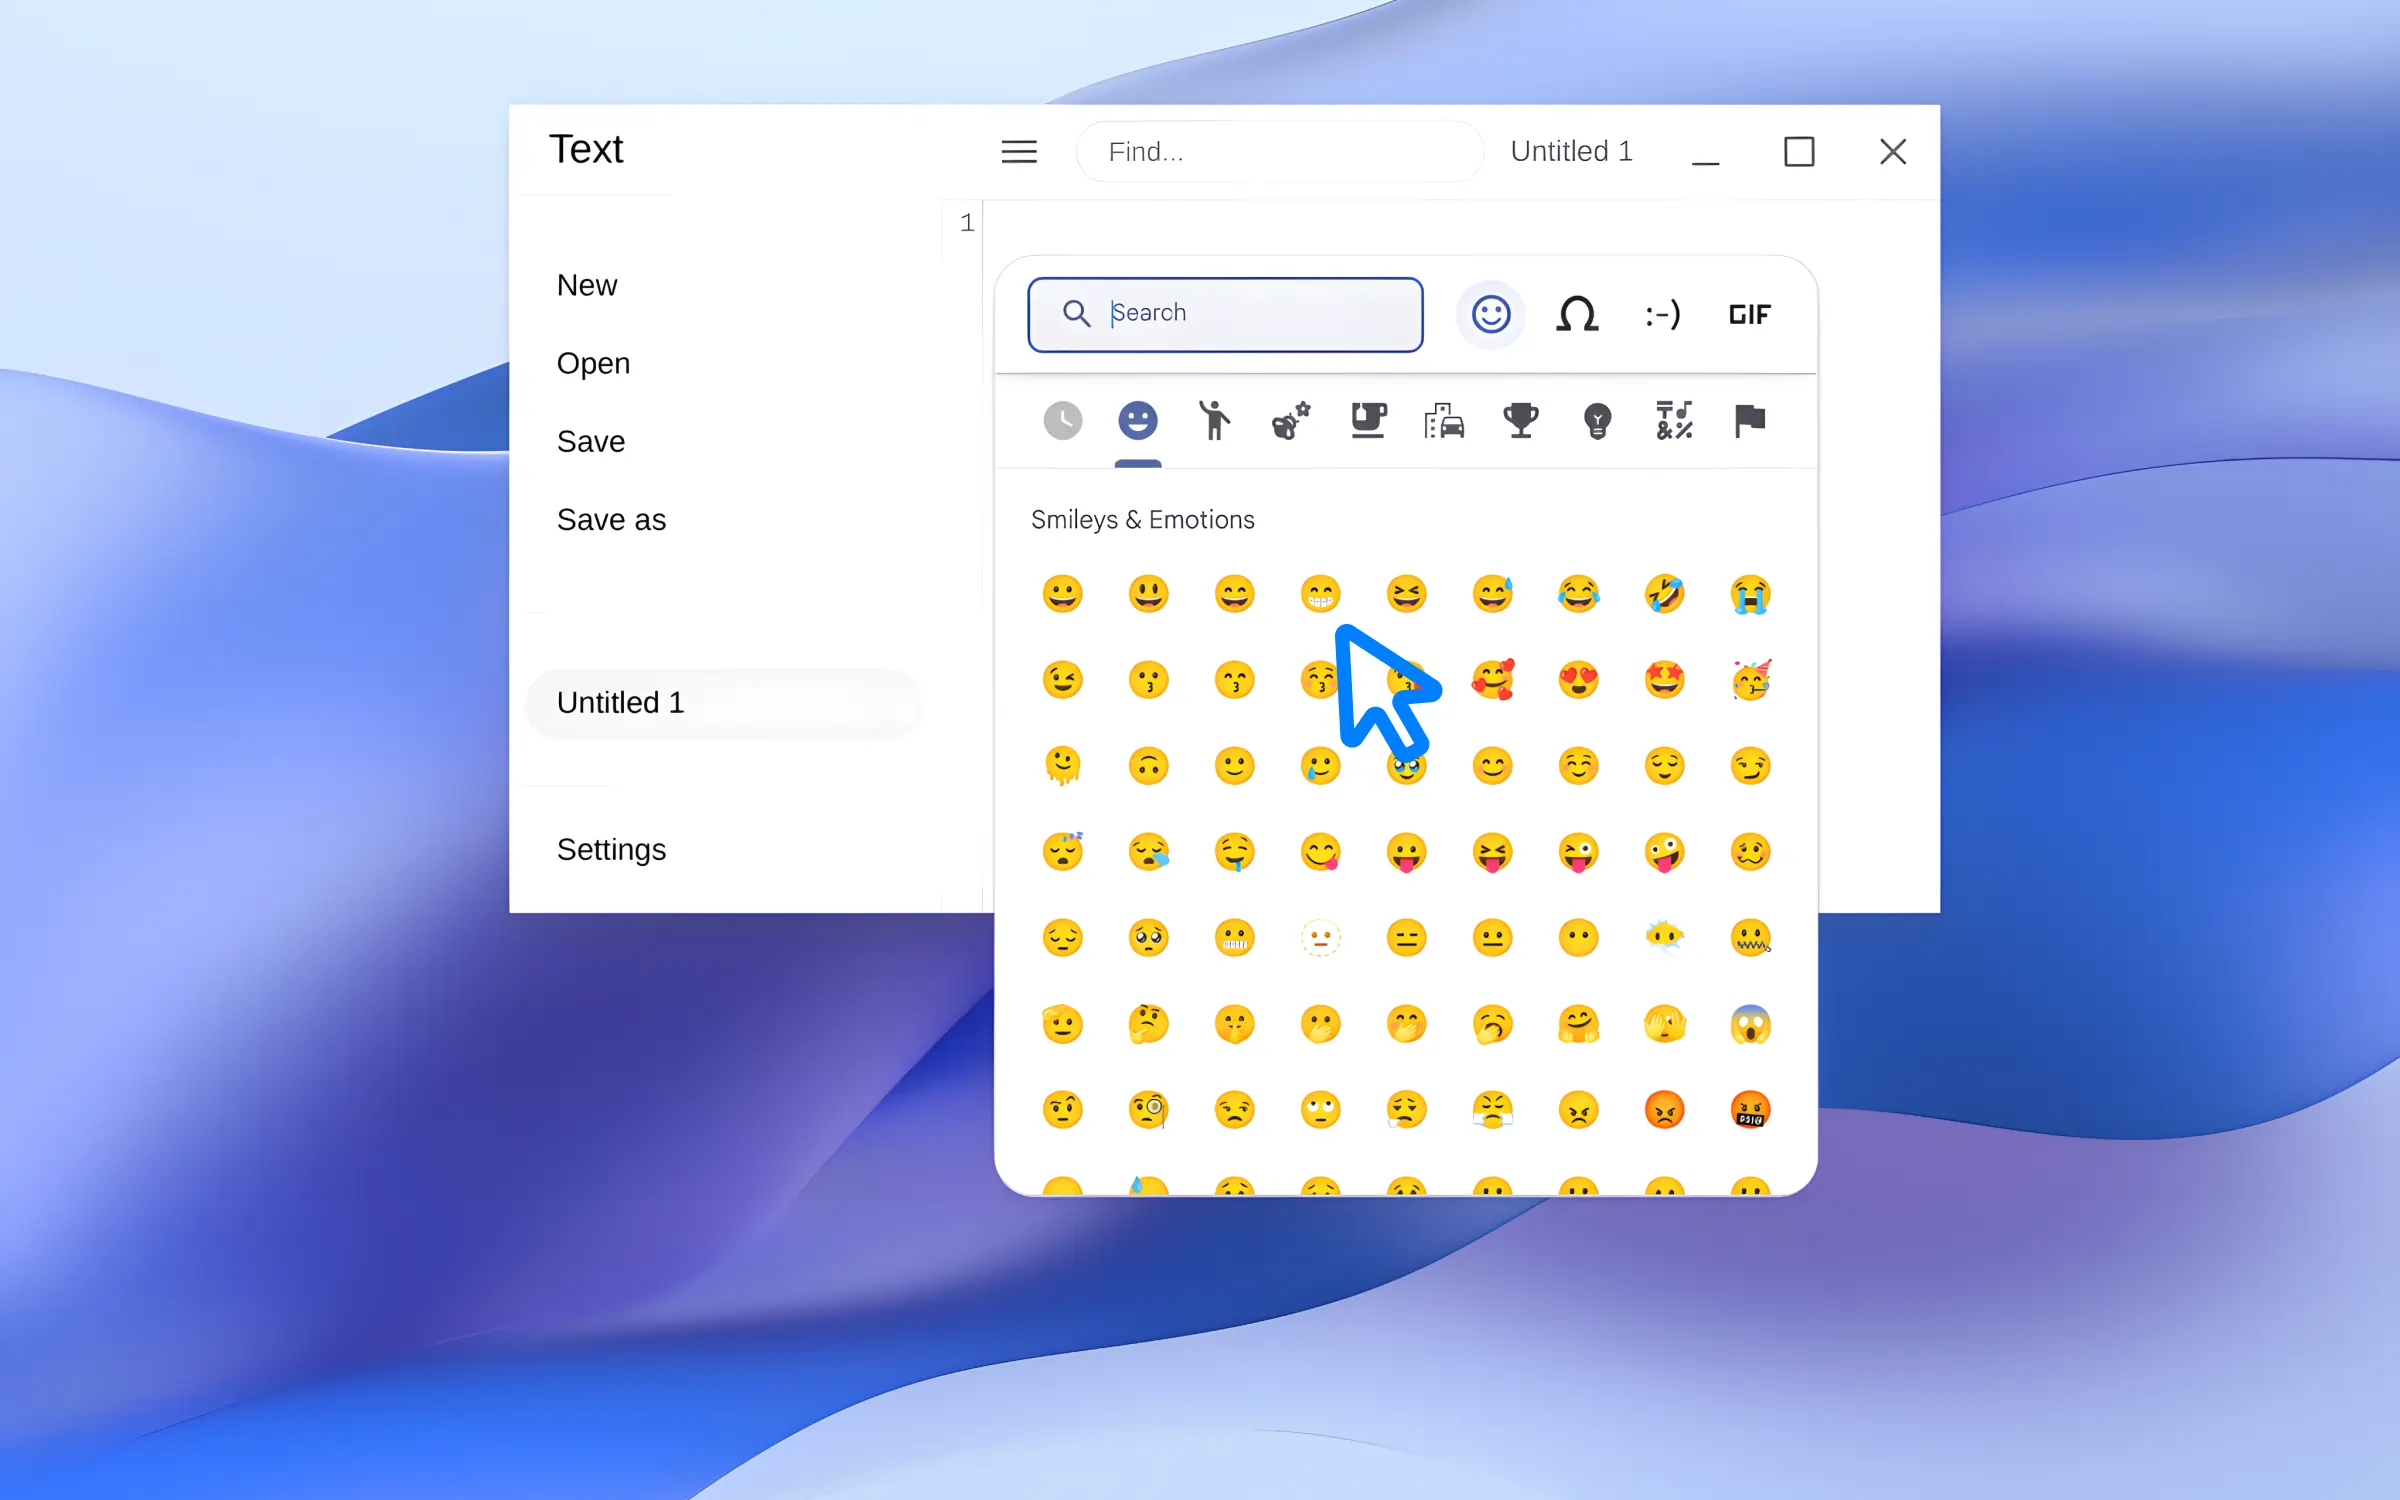Expand the Find toolbar search field
This screenshot has width=2400, height=1500.
click(1273, 152)
